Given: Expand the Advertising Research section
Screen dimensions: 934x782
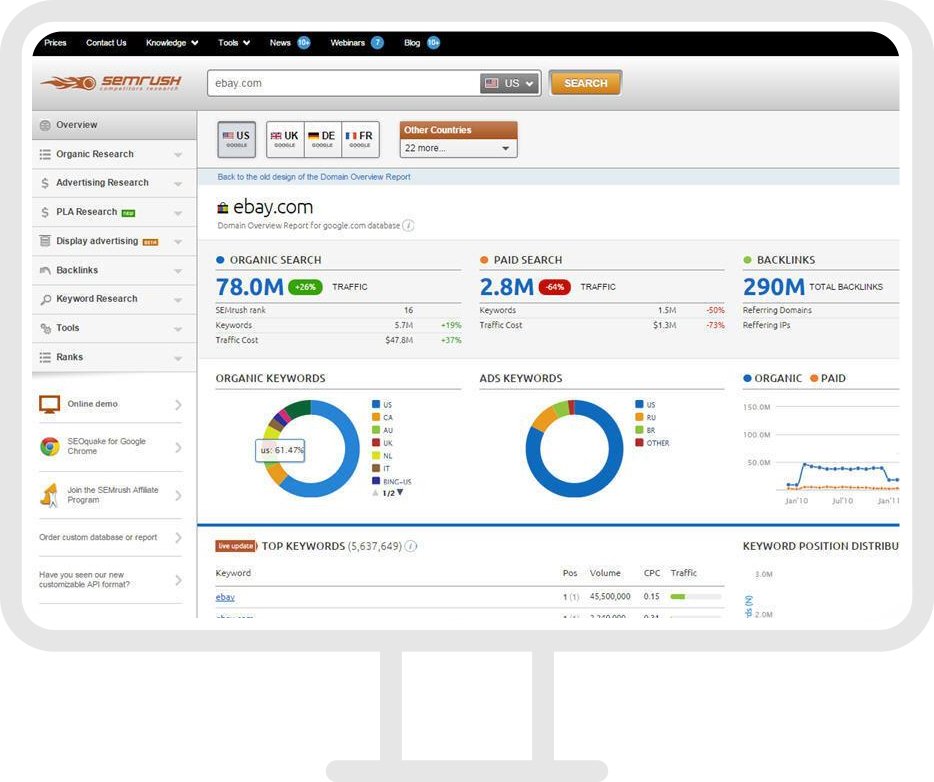Looking at the screenshot, I should [x=178, y=184].
